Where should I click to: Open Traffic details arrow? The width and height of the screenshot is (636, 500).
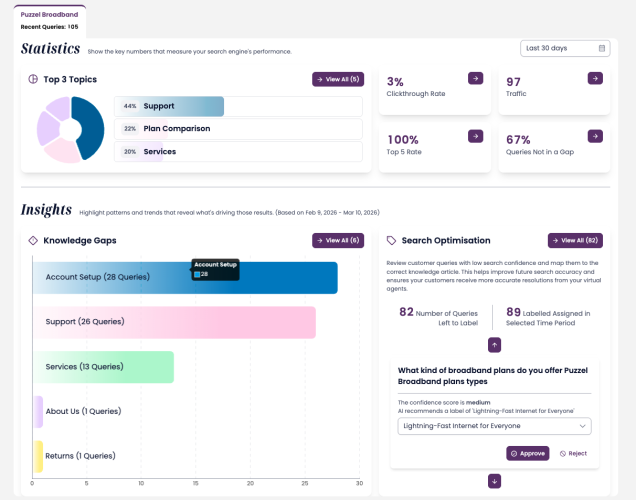click(594, 78)
